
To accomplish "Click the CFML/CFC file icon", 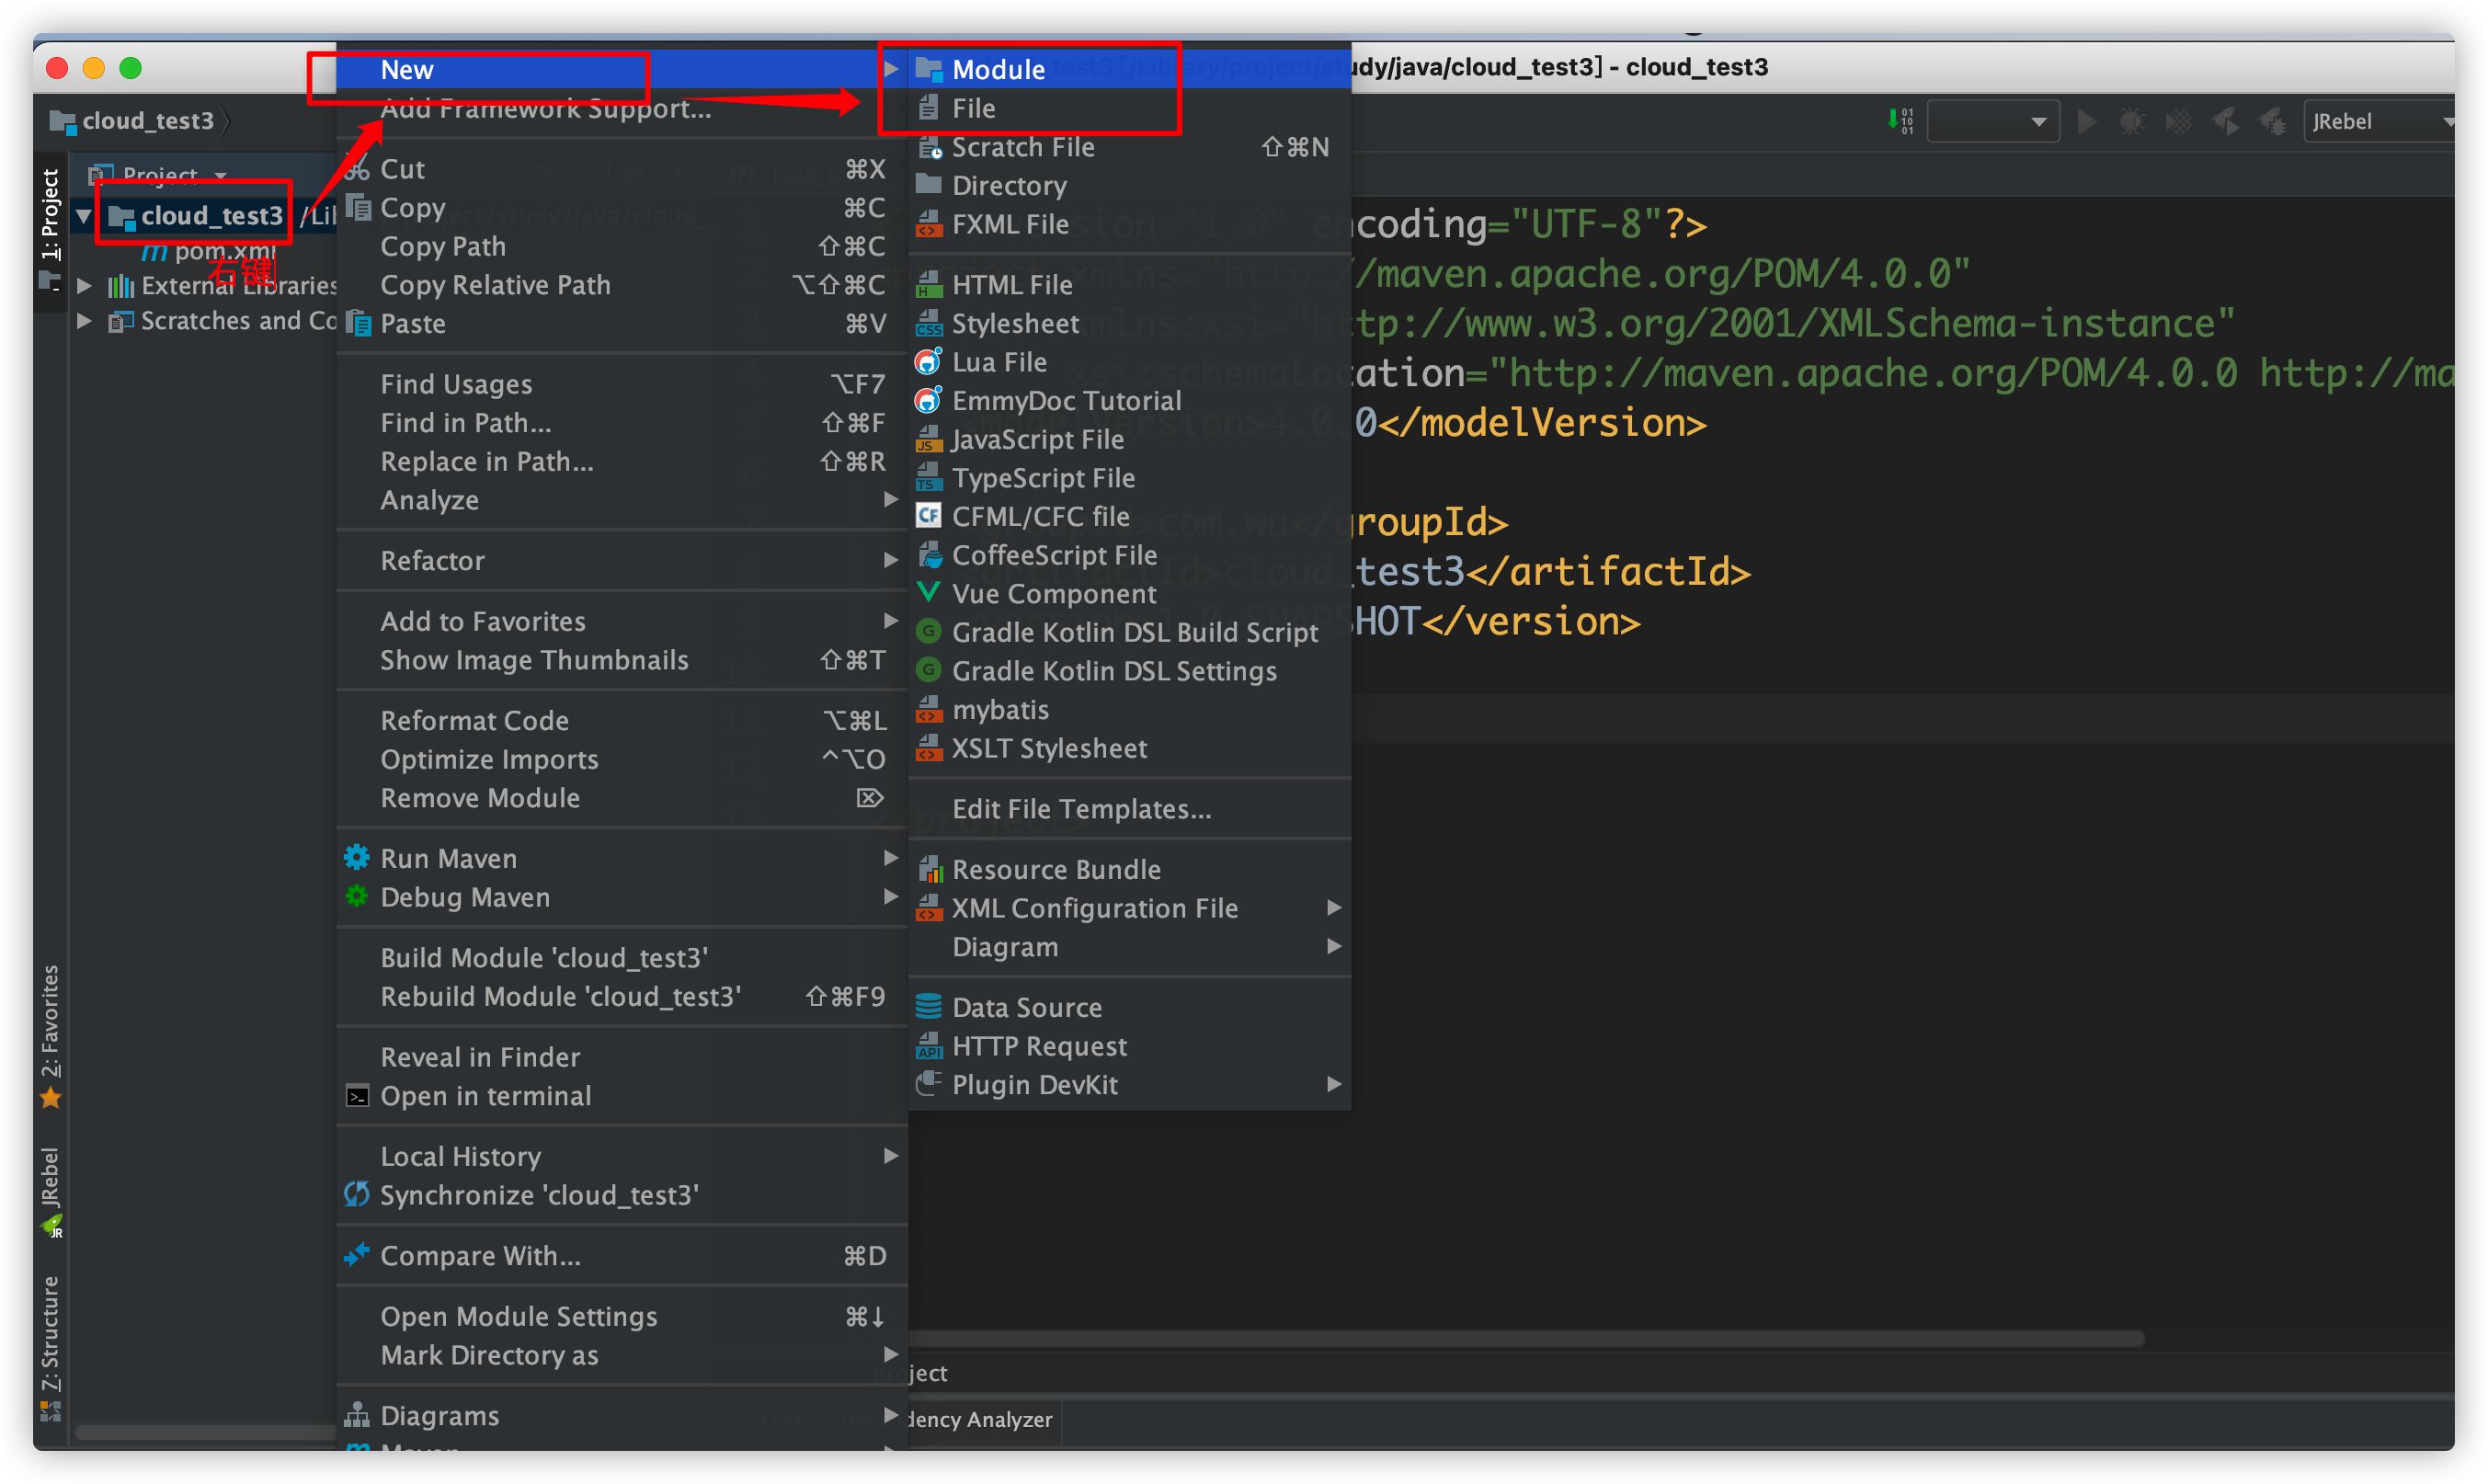I will (929, 516).
